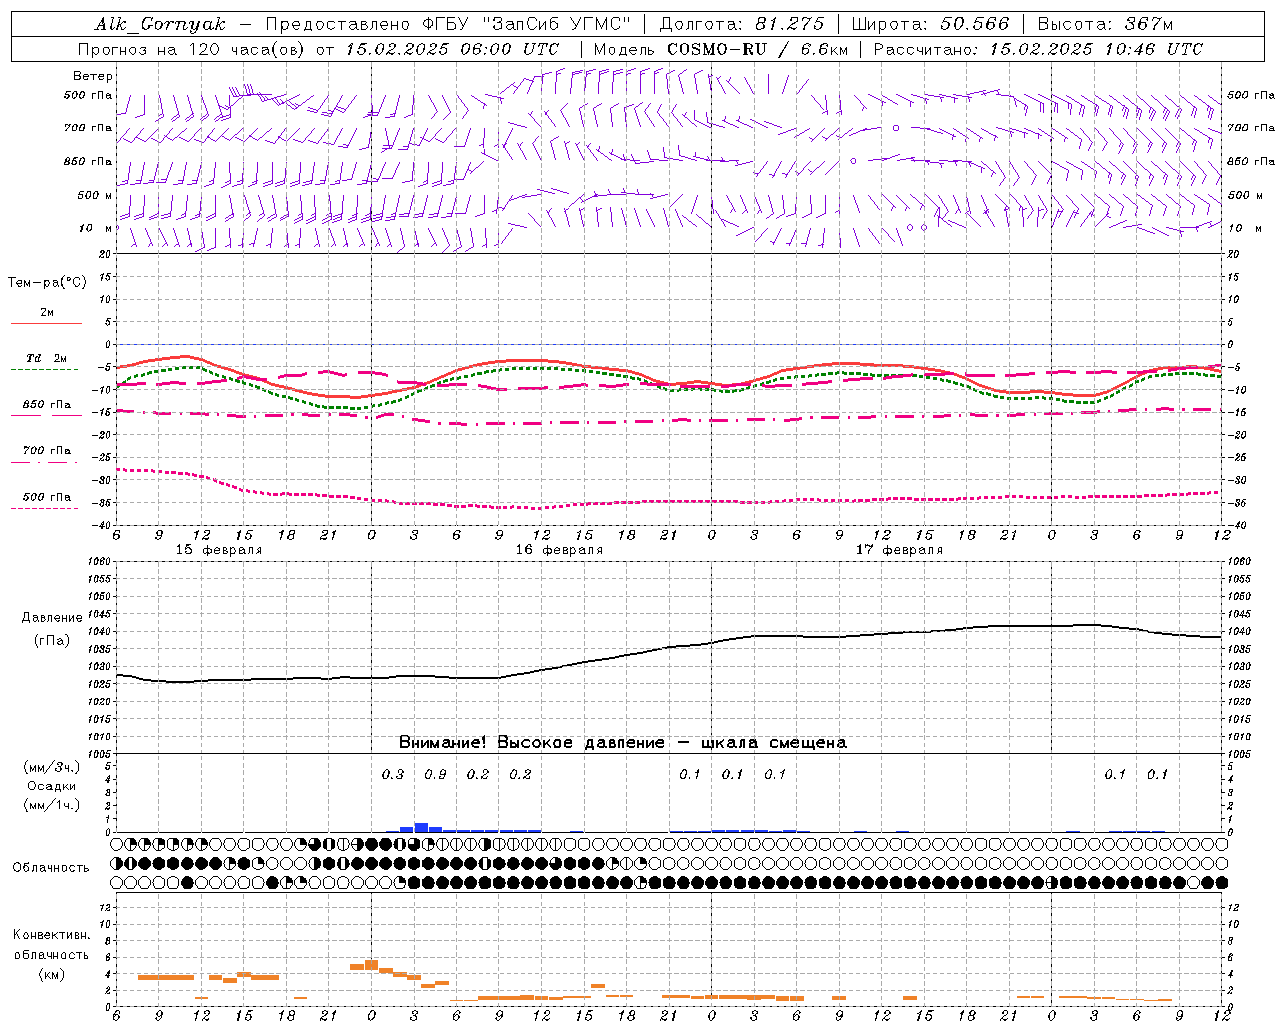The width and height of the screenshot is (1280, 1024).
Task: Click the '2м' temperature legend label
Action: coord(47,313)
